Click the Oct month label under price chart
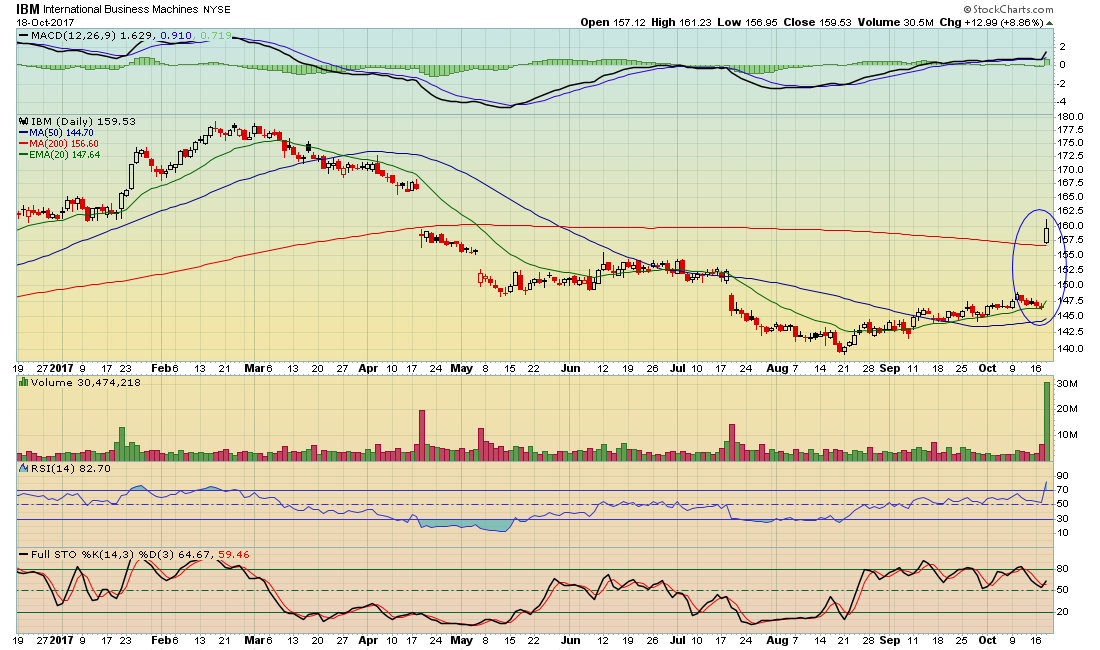 tap(988, 368)
